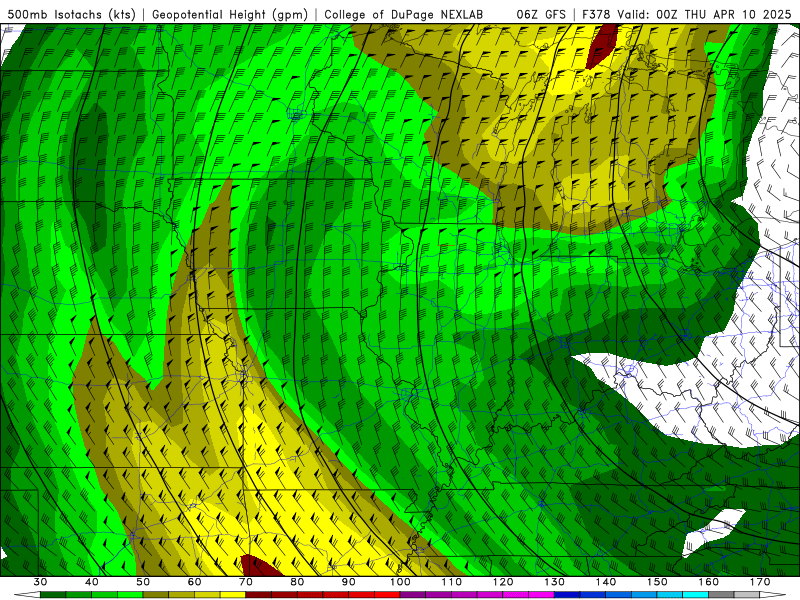Click the '70' label on the color scale
800x600 pixels.
pos(246,582)
